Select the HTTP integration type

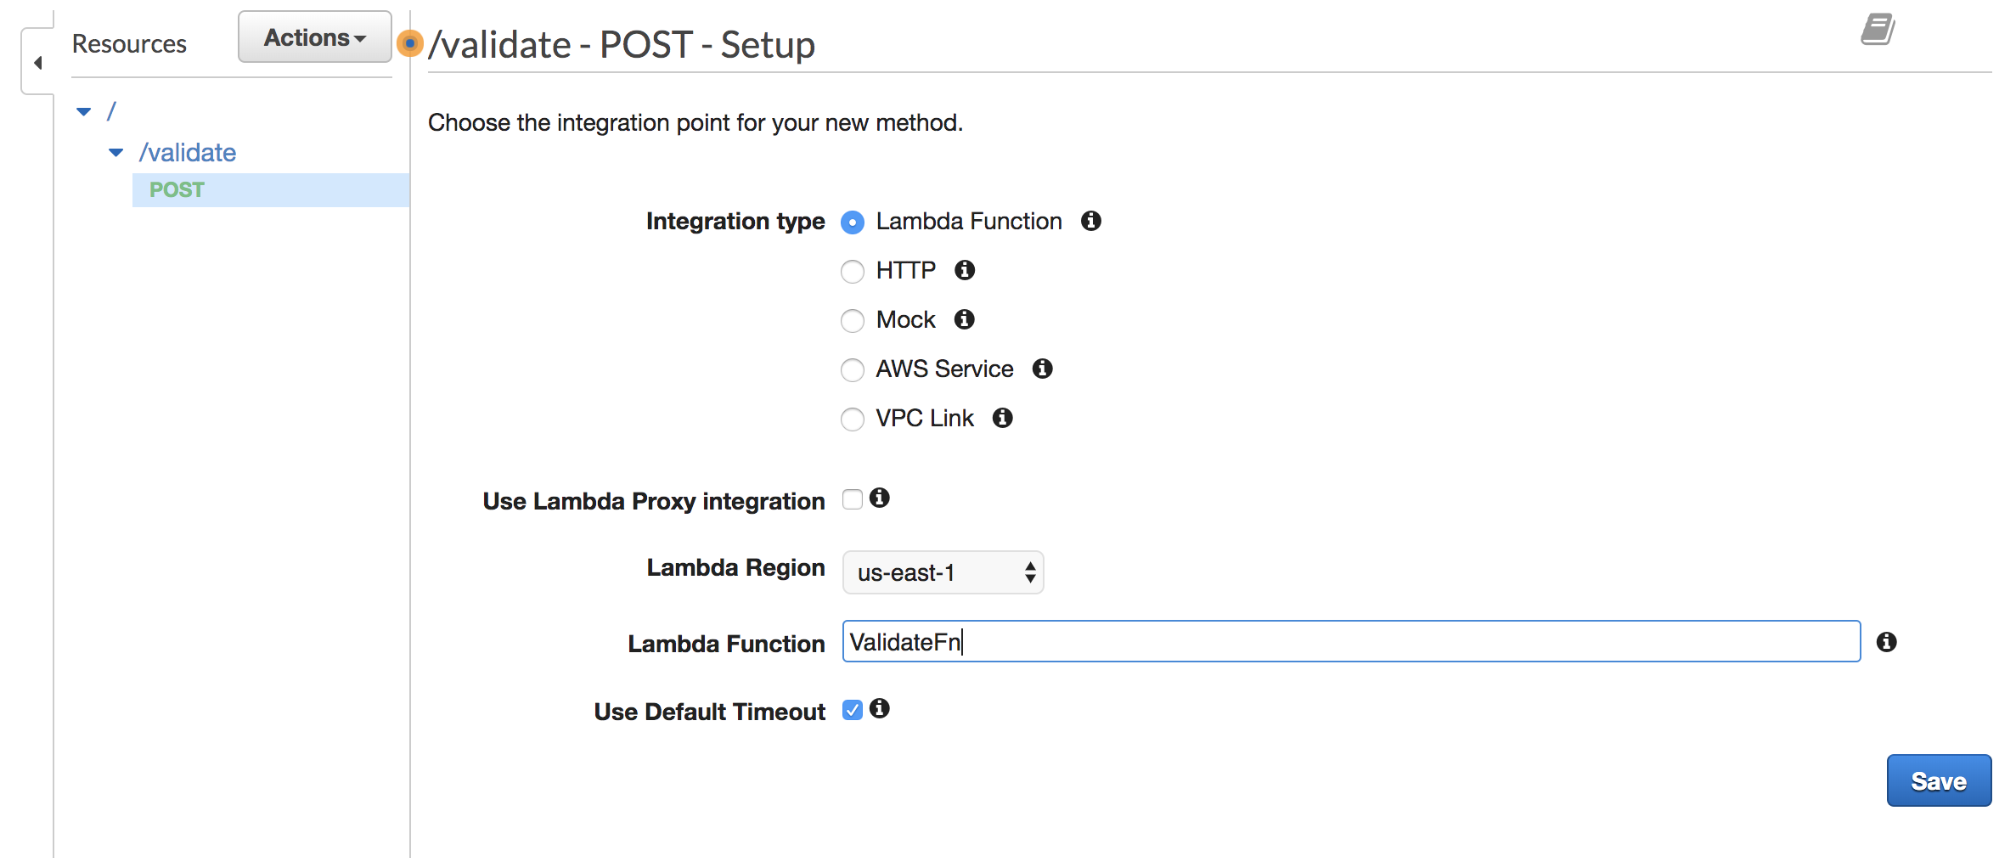click(x=853, y=272)
